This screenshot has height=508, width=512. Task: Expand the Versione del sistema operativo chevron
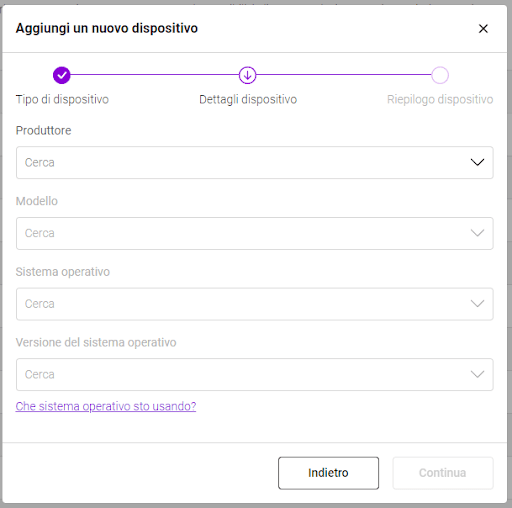(x=477, y=374)
